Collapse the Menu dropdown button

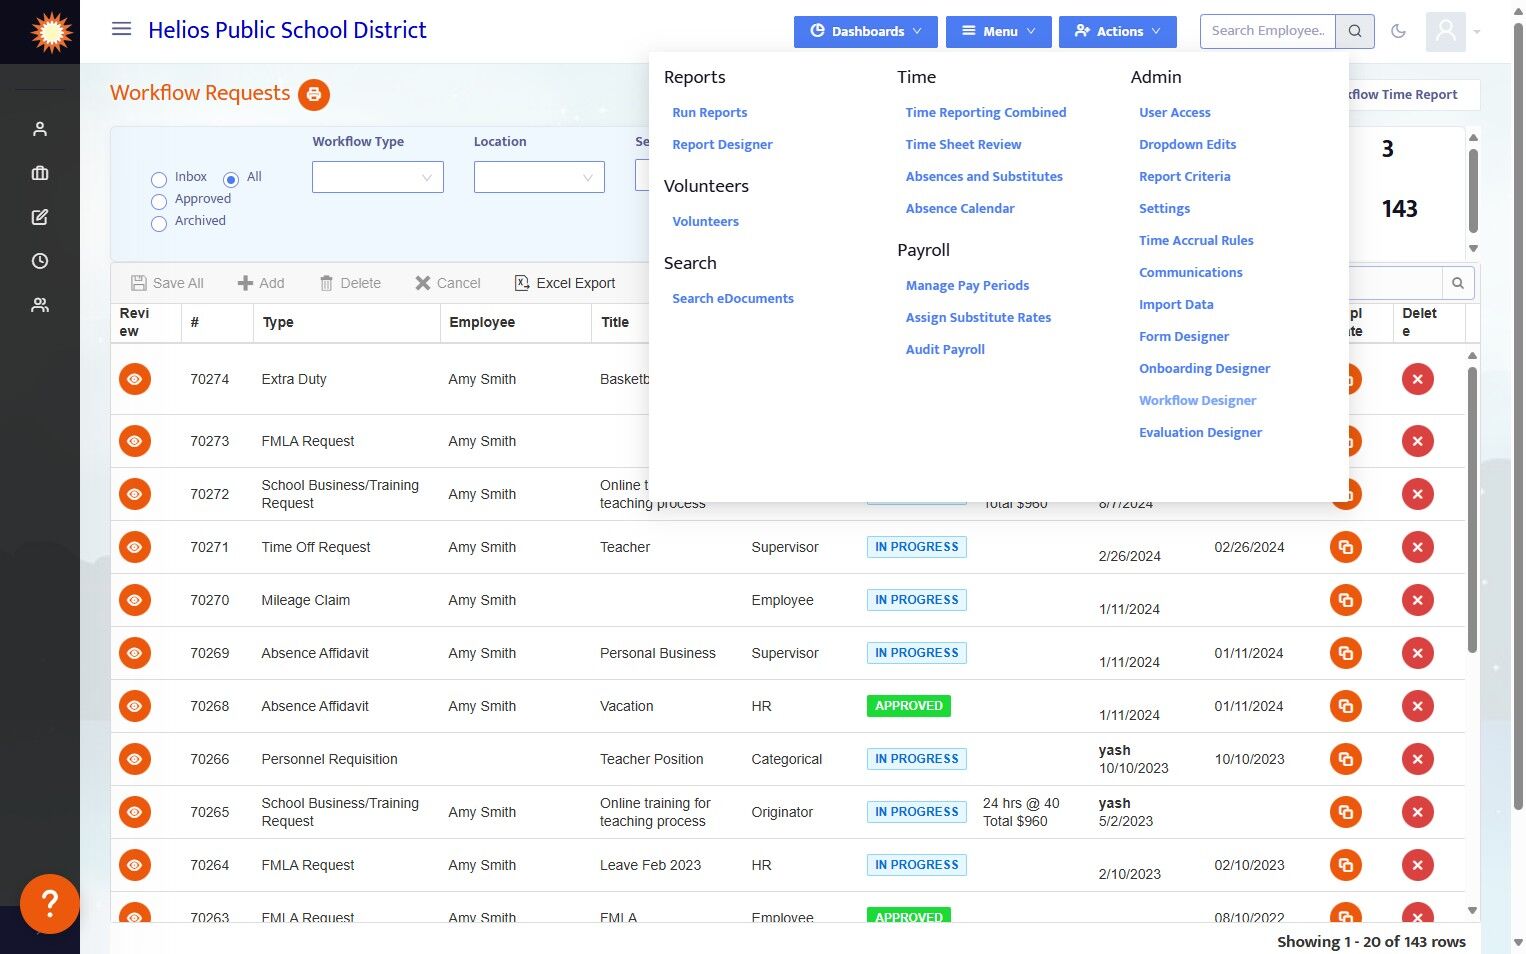999,31
